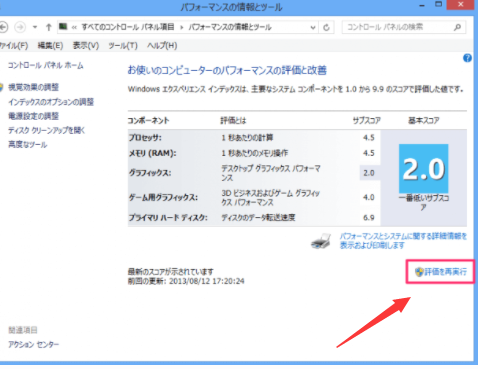This screenshot has height=369, width=478.
Task: Open help via blue question mark icon
Action: tap(467, 58)
